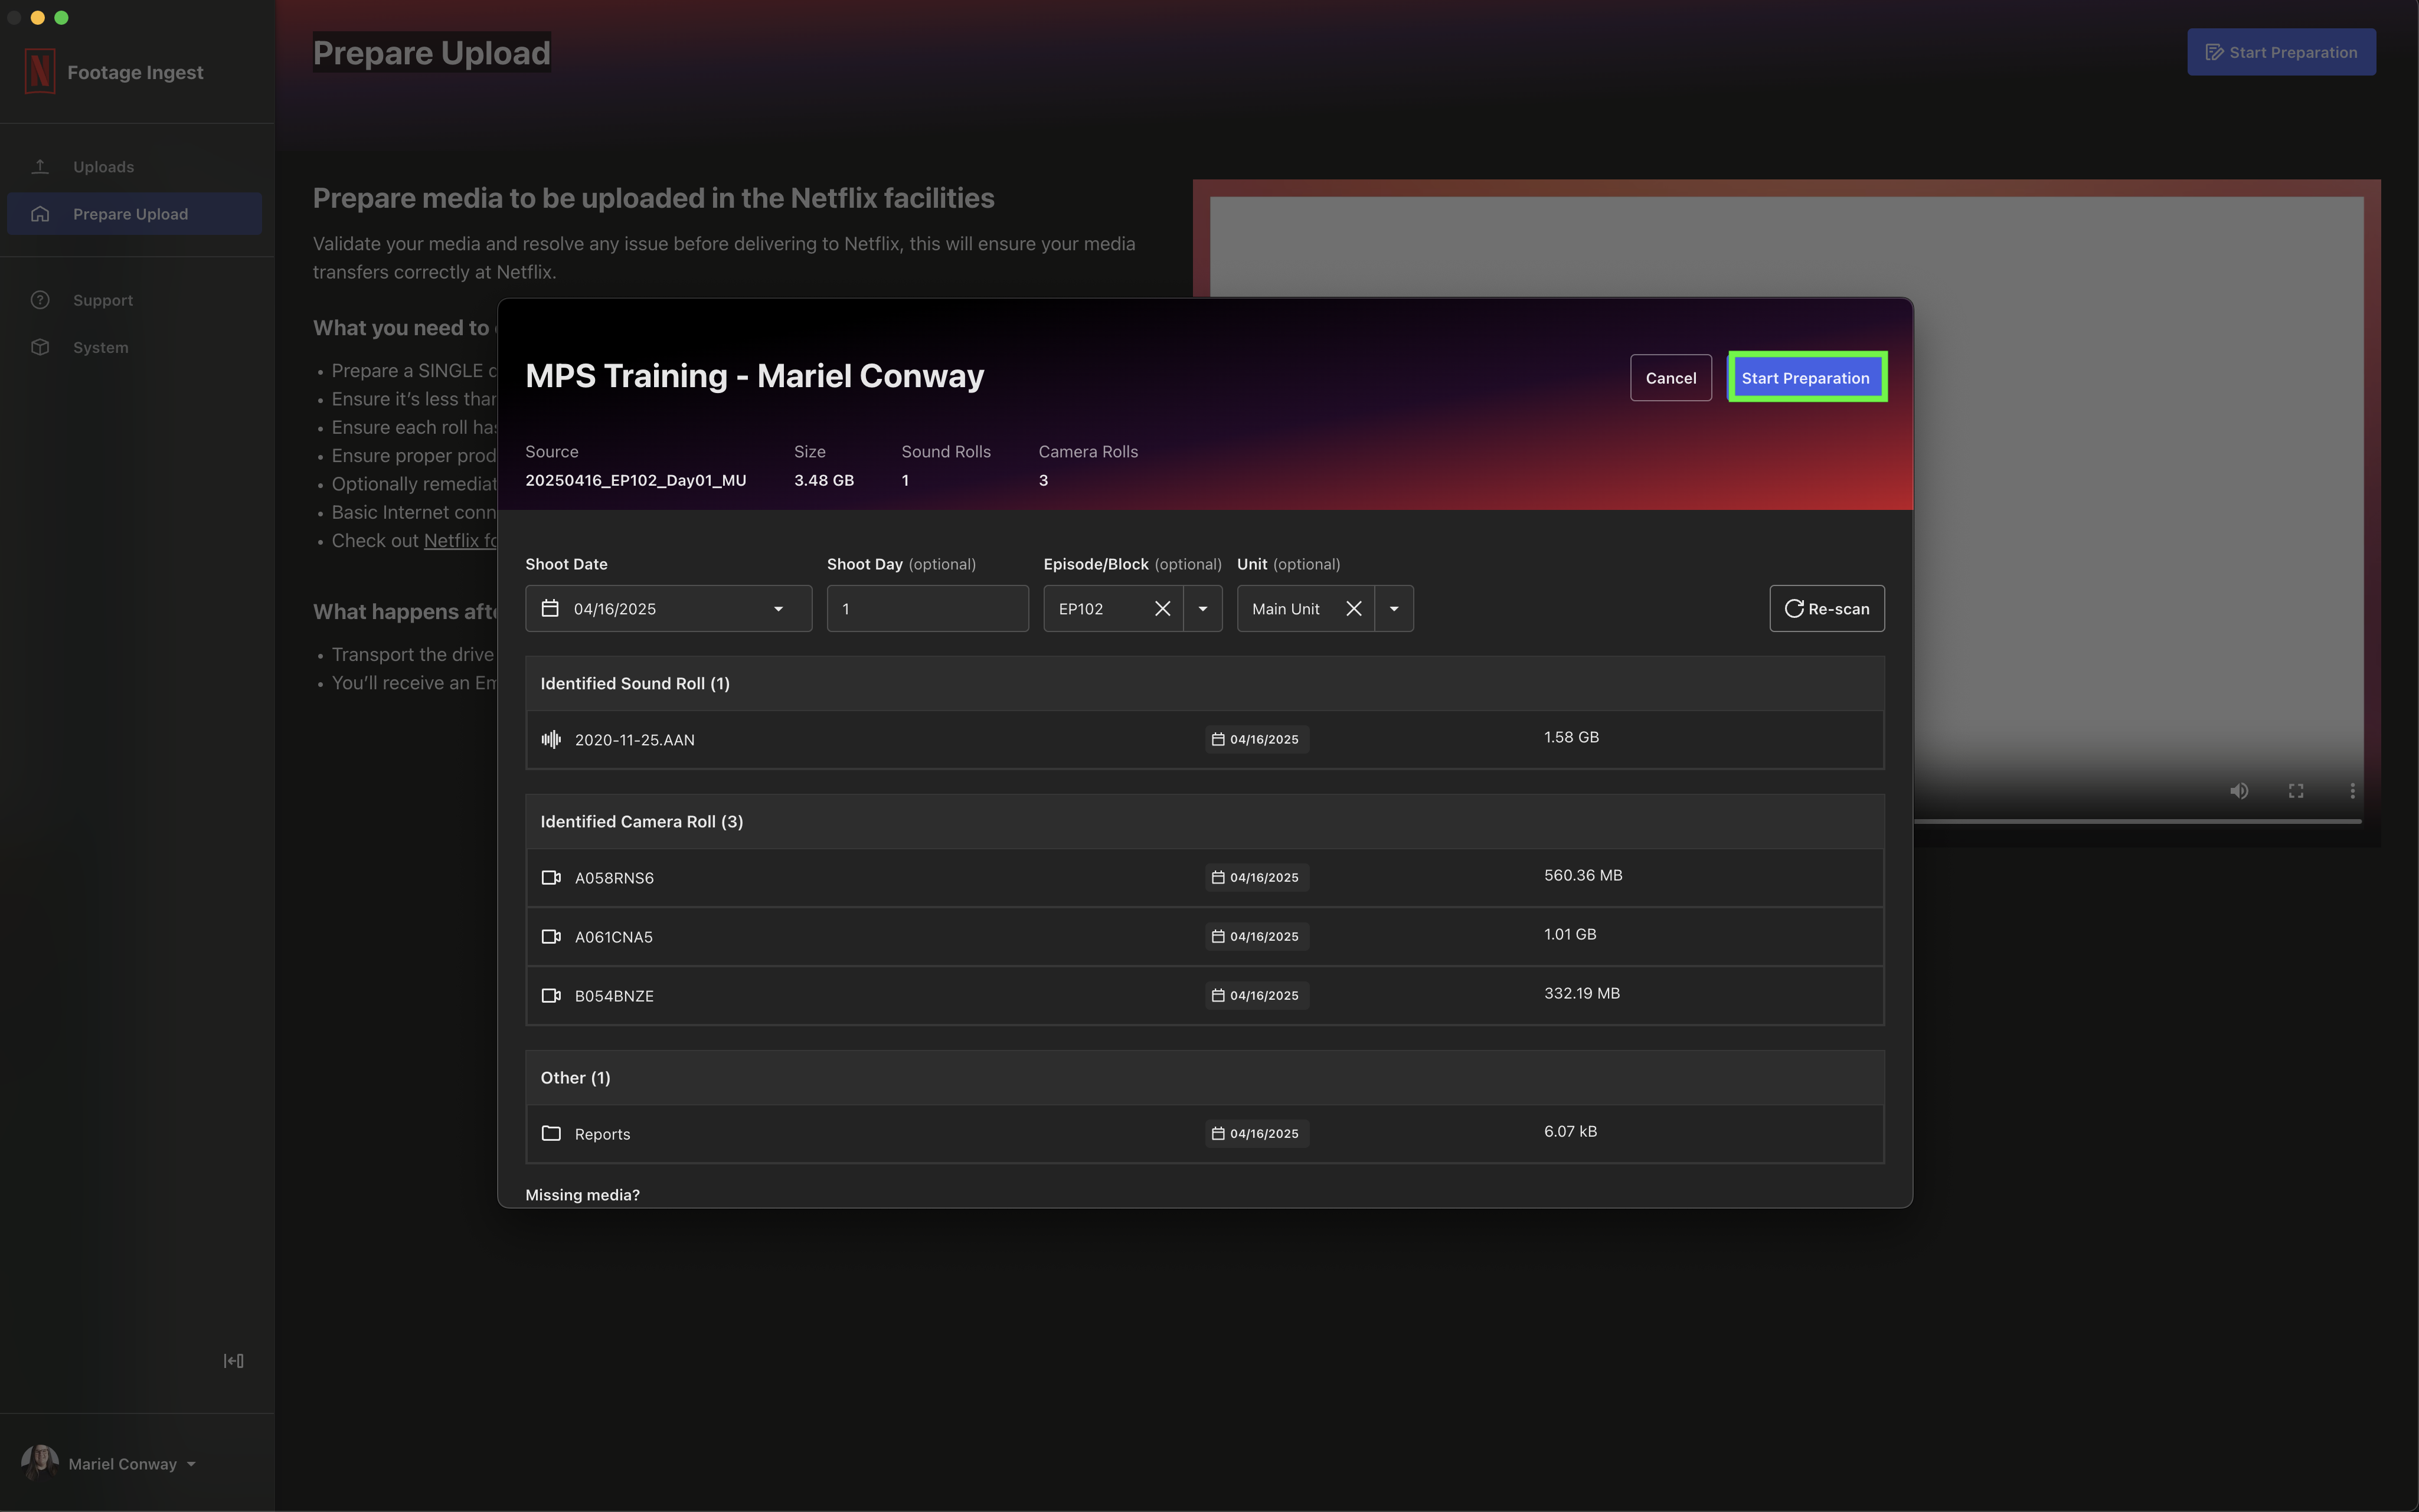
Task: Open the System page from the sidebar
Action: [134, 347]
